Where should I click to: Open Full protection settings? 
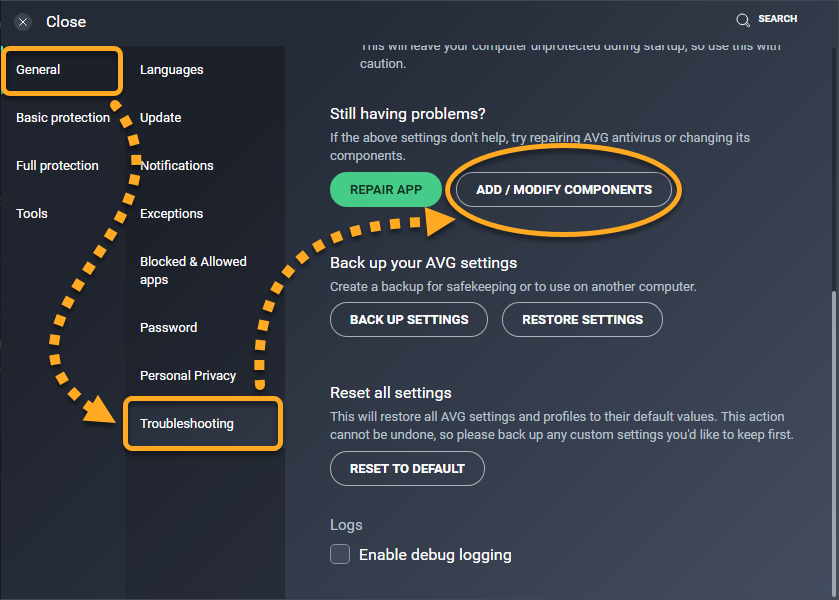tap(57, 166)
